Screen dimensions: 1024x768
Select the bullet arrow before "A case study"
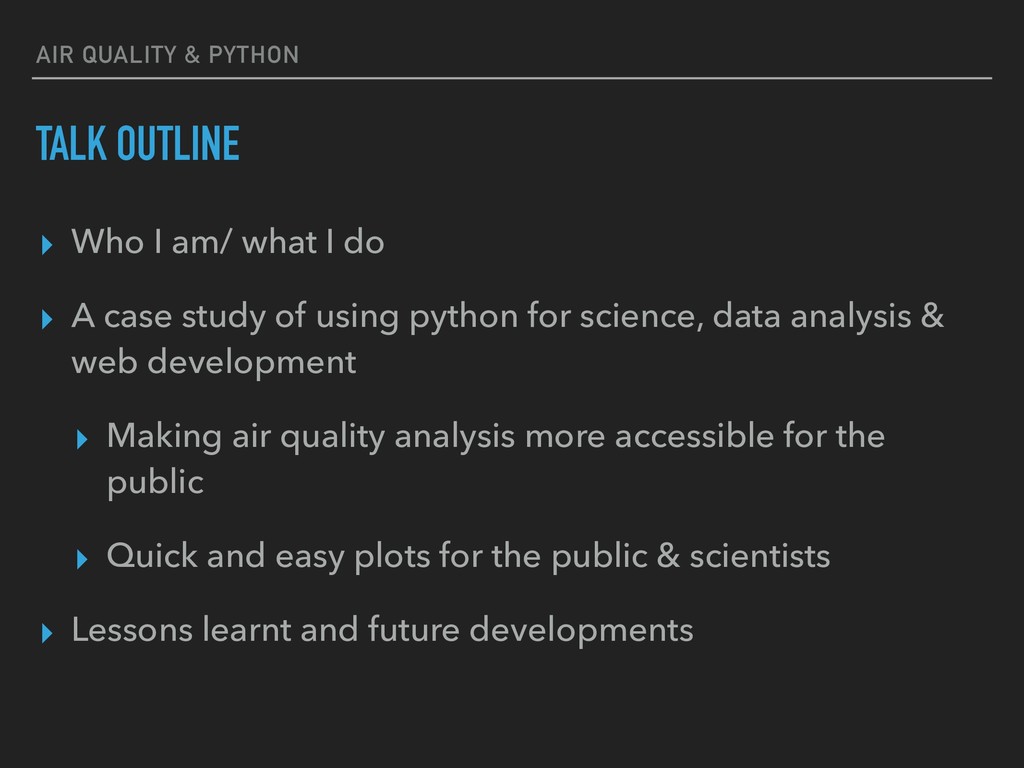(x=47, y=319)
